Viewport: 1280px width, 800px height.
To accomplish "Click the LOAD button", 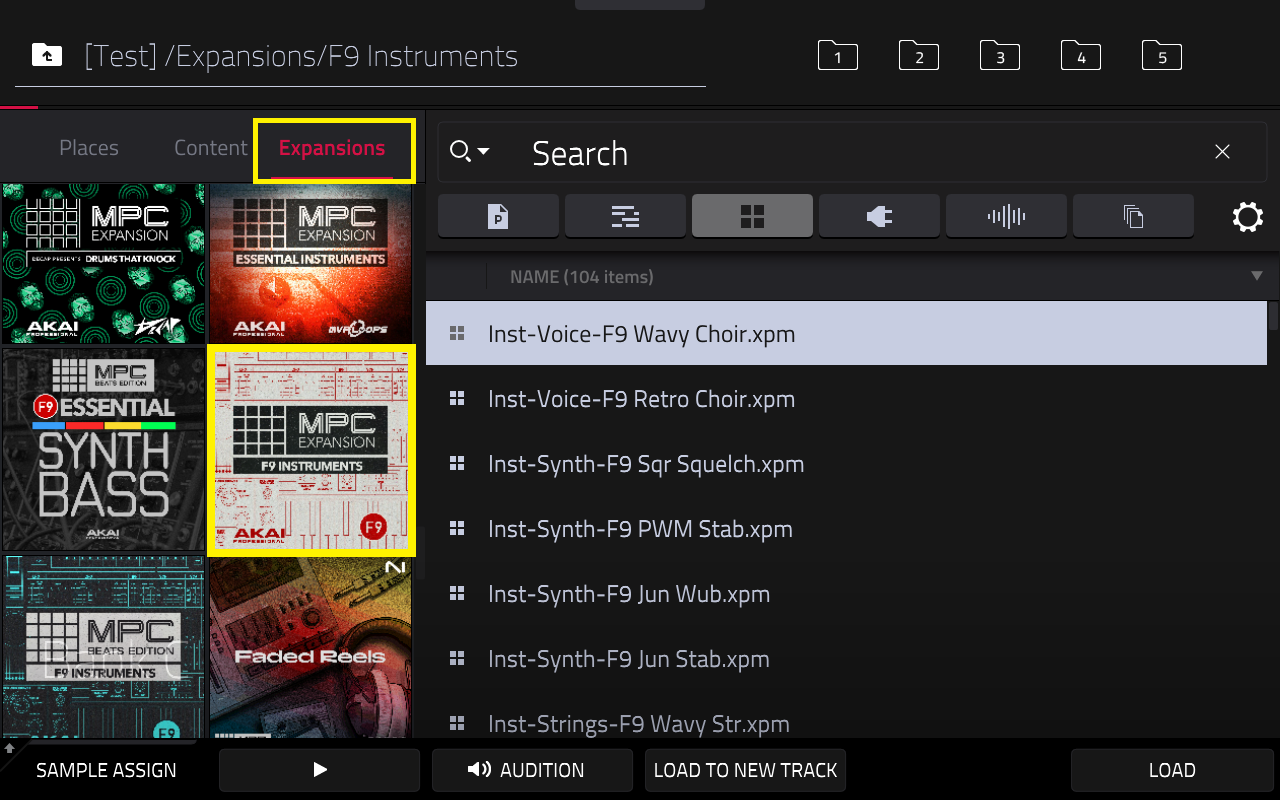I will pos(1171,770).
